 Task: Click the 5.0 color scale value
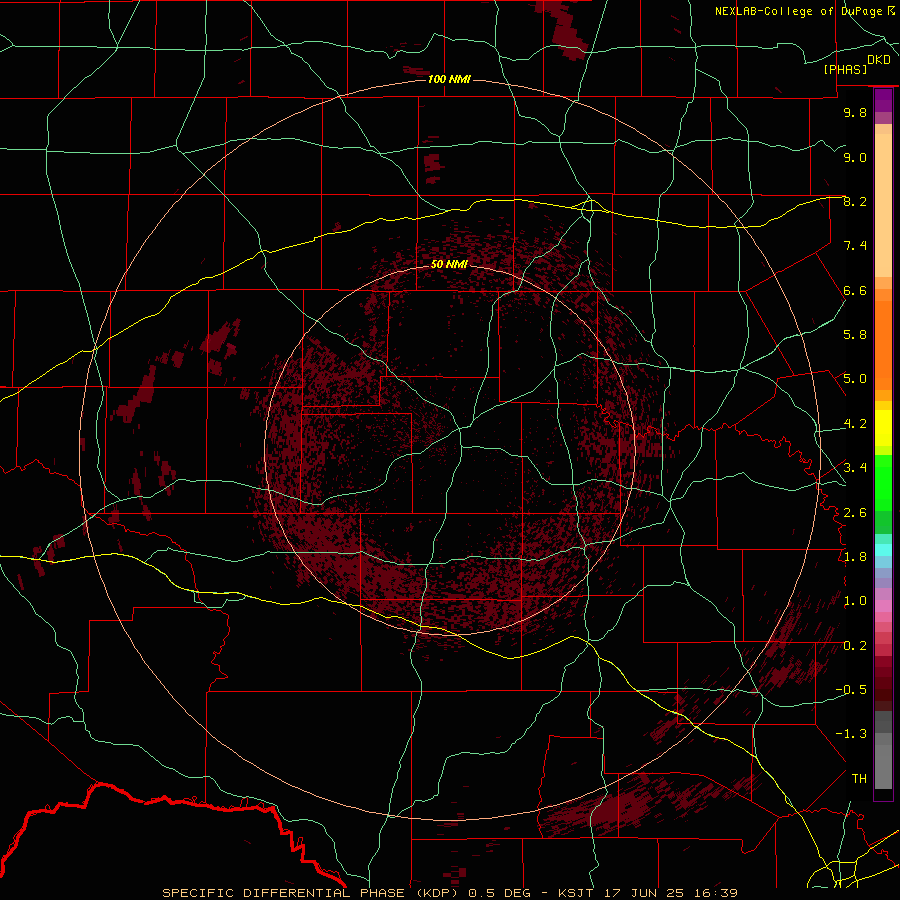coord(855,379)
